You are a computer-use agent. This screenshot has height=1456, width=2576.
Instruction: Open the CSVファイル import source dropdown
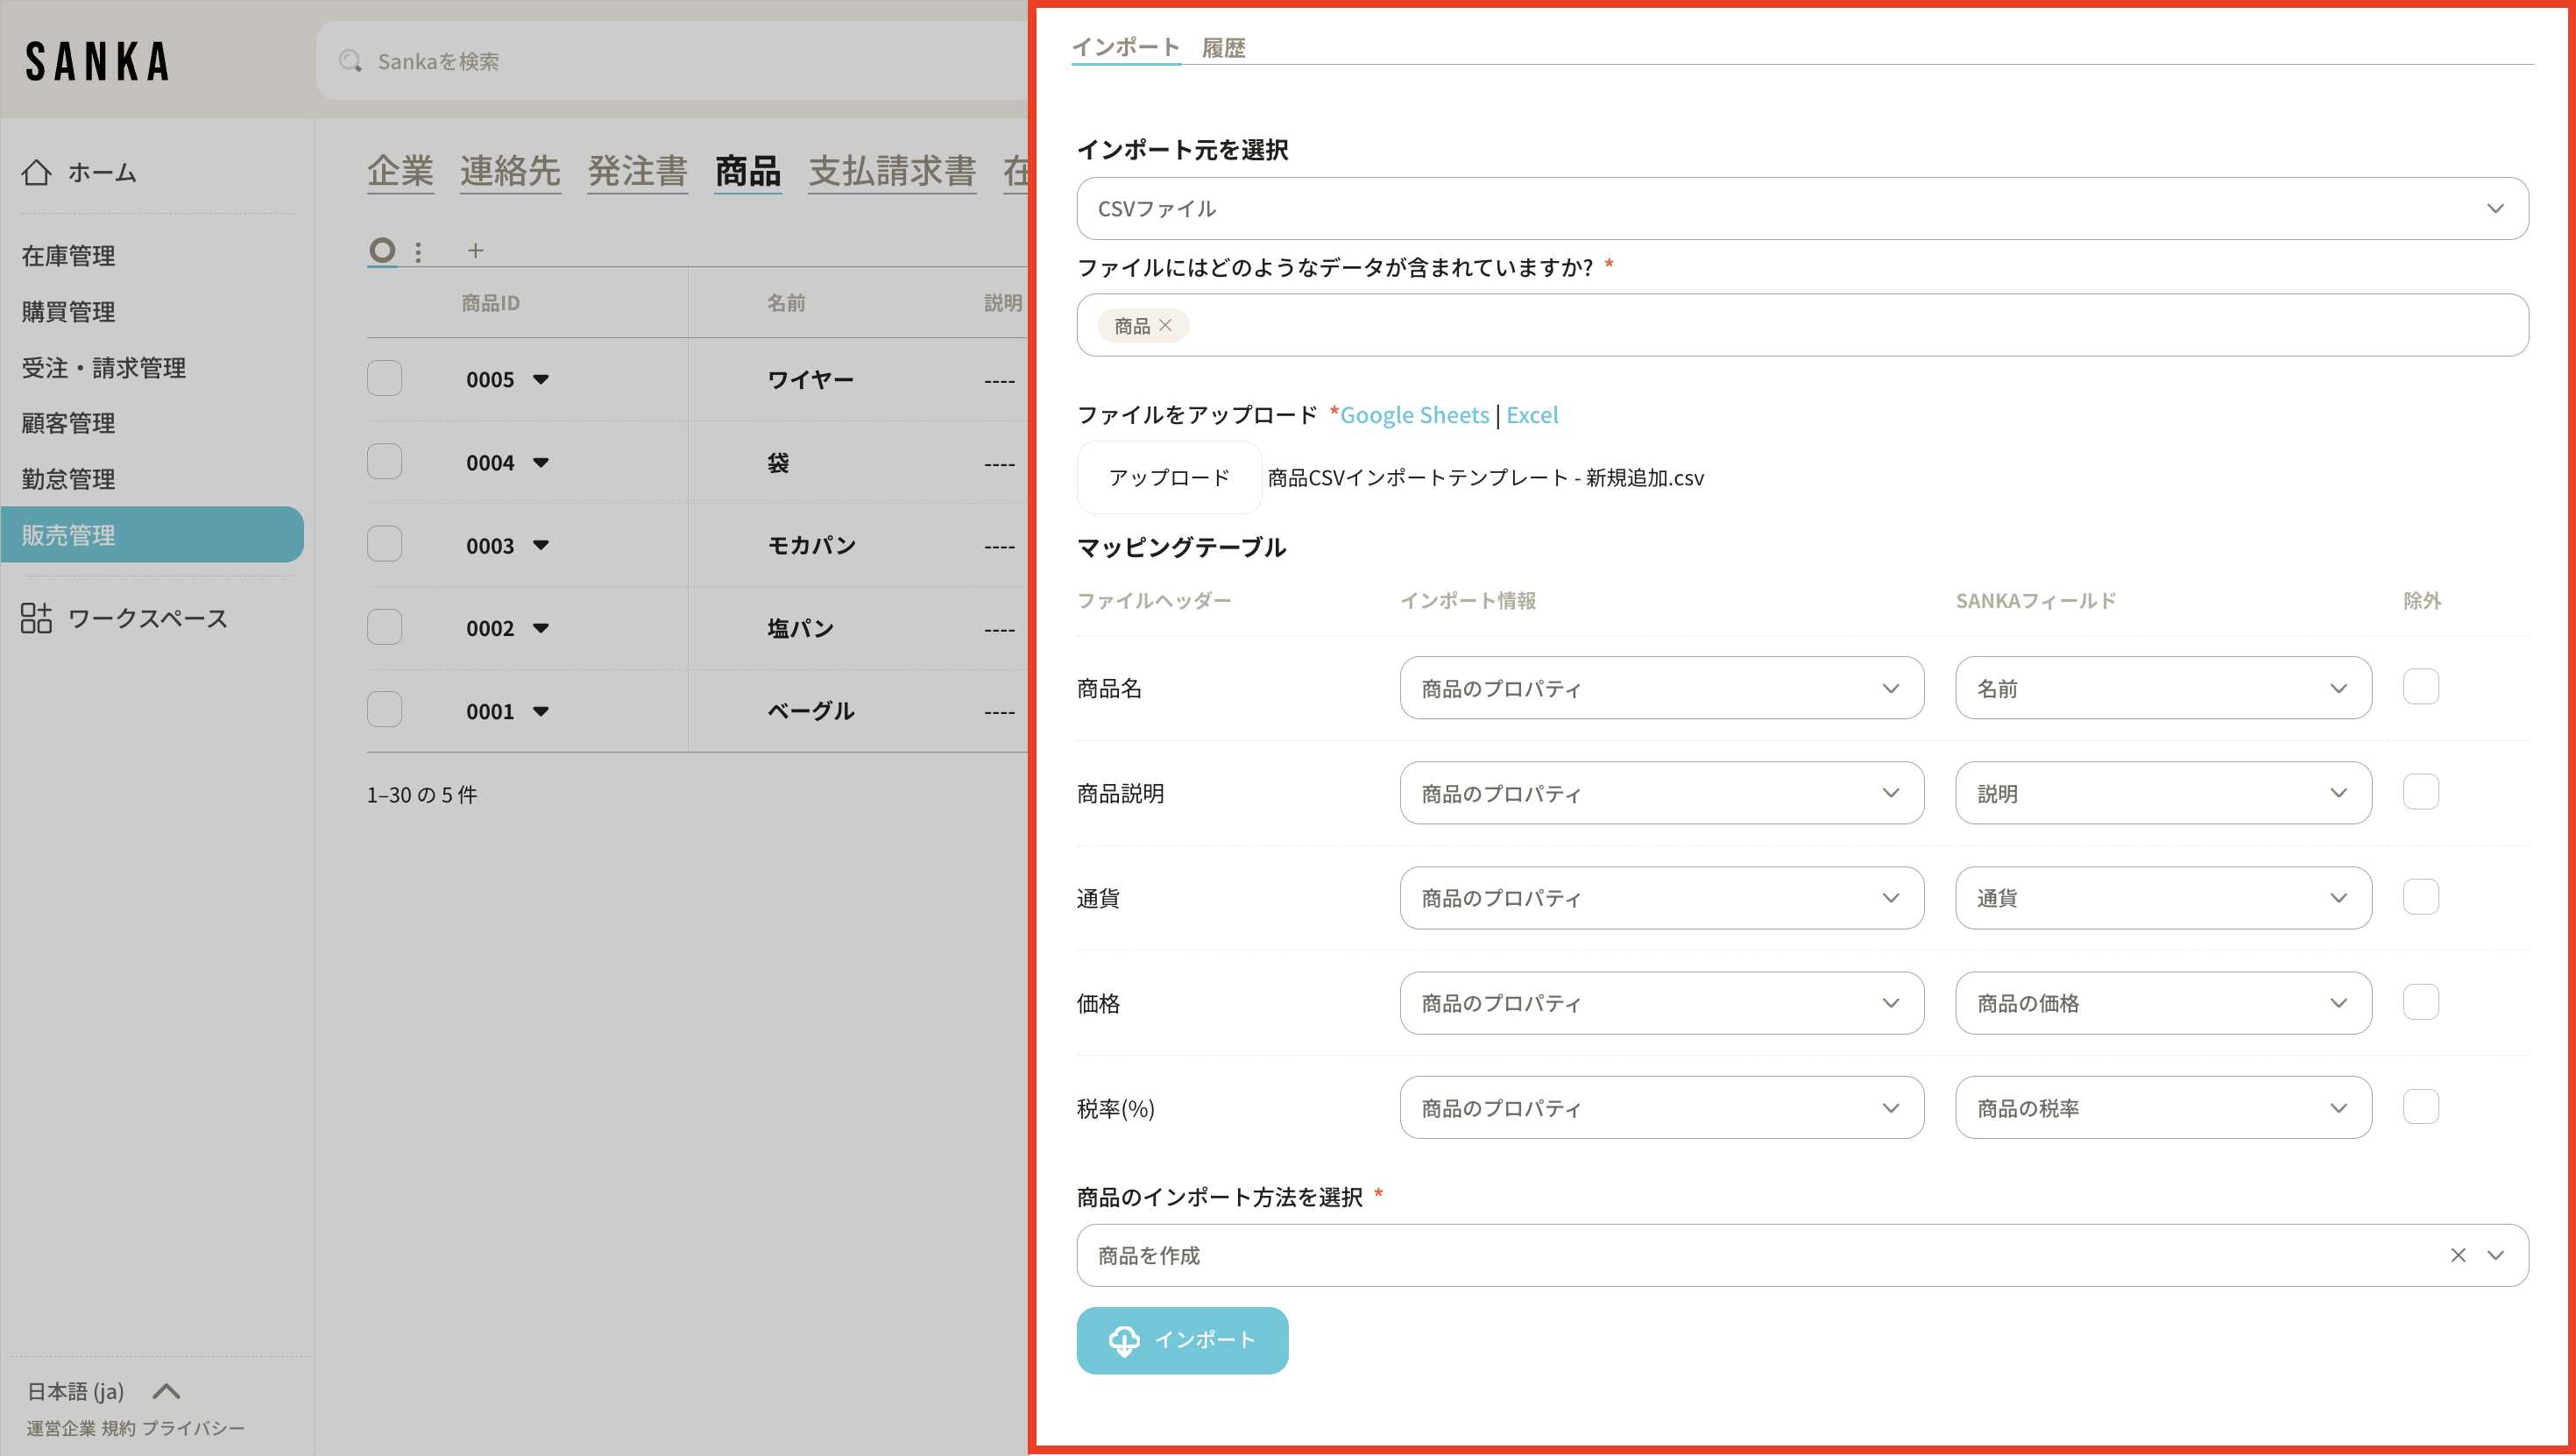pos(1802,209)
